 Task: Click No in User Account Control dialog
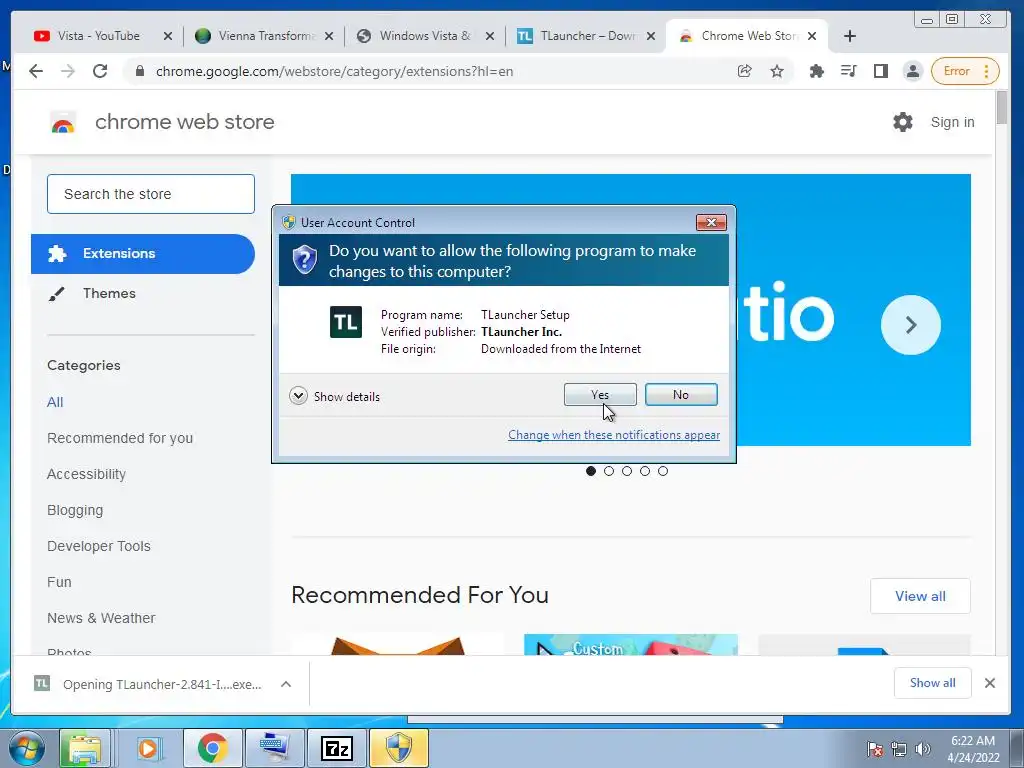(x=680, y=394)
